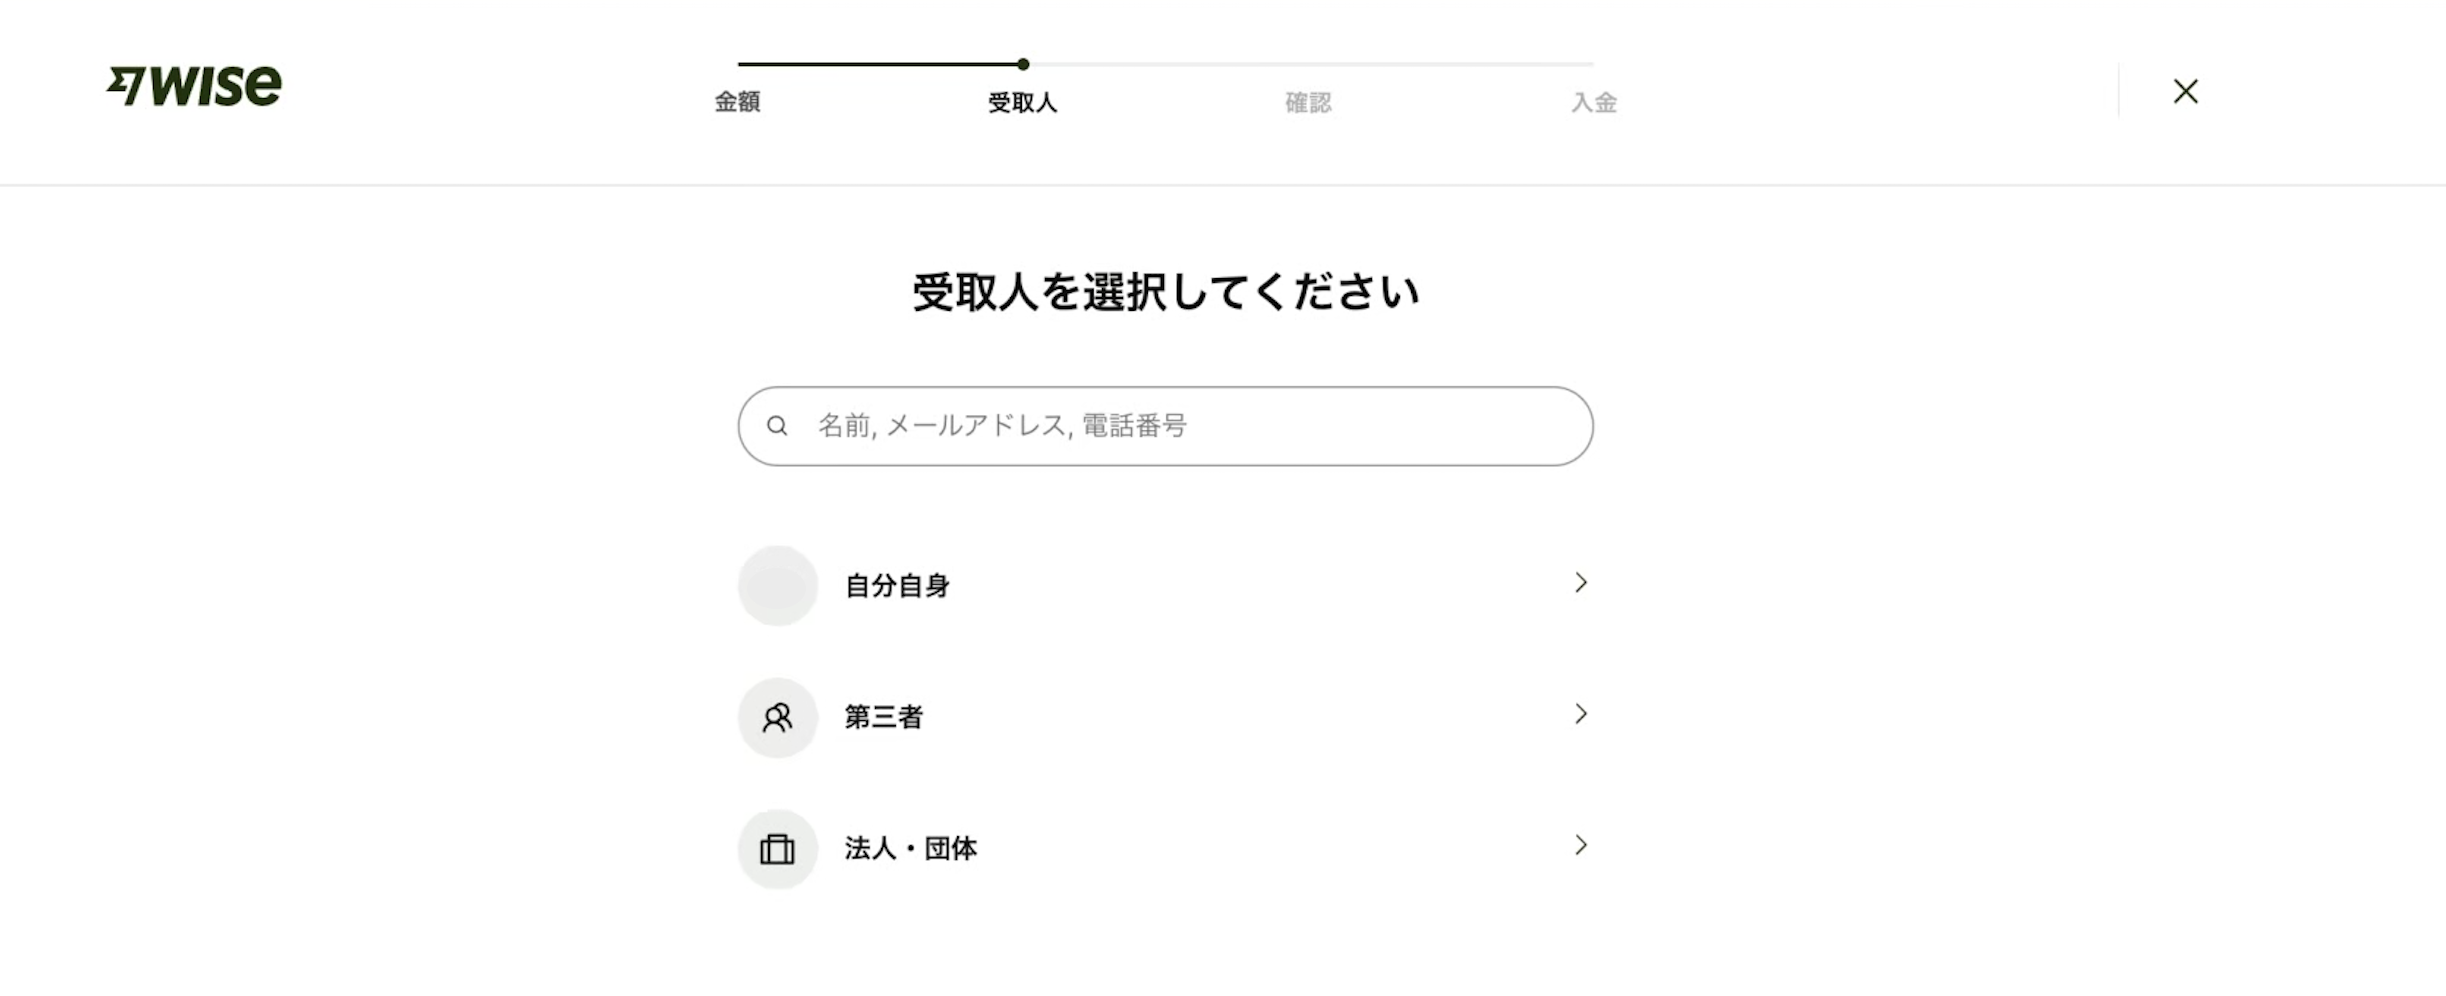Image resolution: width=2446 pixels, height=996 pixels.
Task: Click the 第三者 people icon
Action: point(777,718)
